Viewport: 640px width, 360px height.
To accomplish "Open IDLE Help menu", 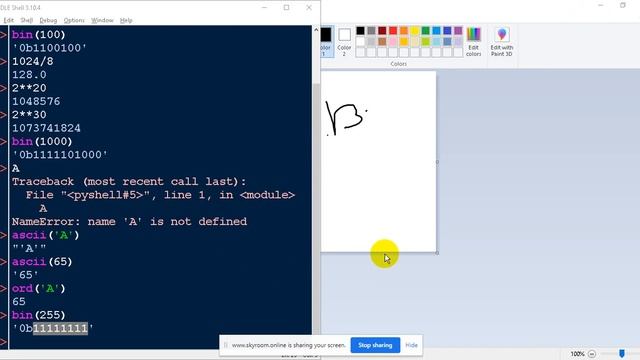I will [126, 20].
